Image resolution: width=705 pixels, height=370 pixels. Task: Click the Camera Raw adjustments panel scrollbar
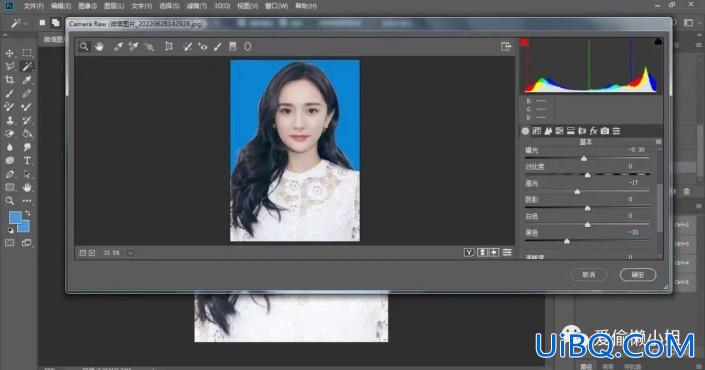tap(660, 208)
